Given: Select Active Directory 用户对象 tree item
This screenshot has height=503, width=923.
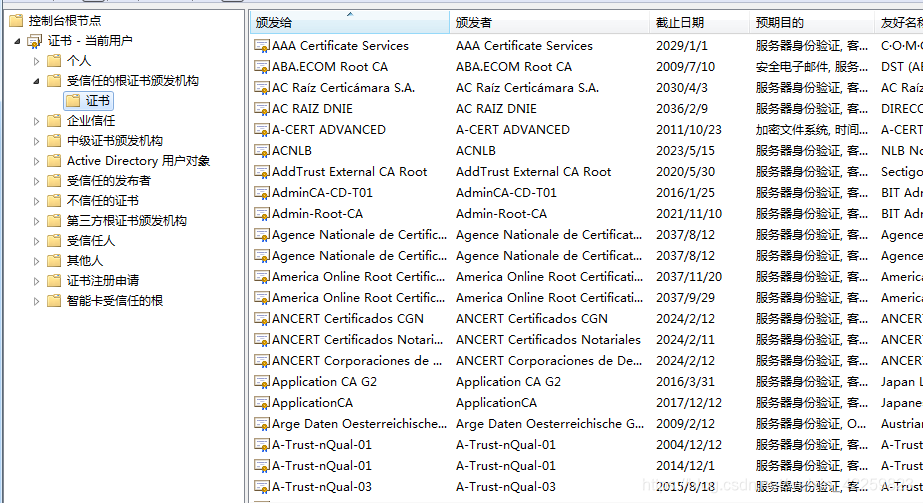Looking at the screenshot, I should pyautogui.click(x=138, y=161).
